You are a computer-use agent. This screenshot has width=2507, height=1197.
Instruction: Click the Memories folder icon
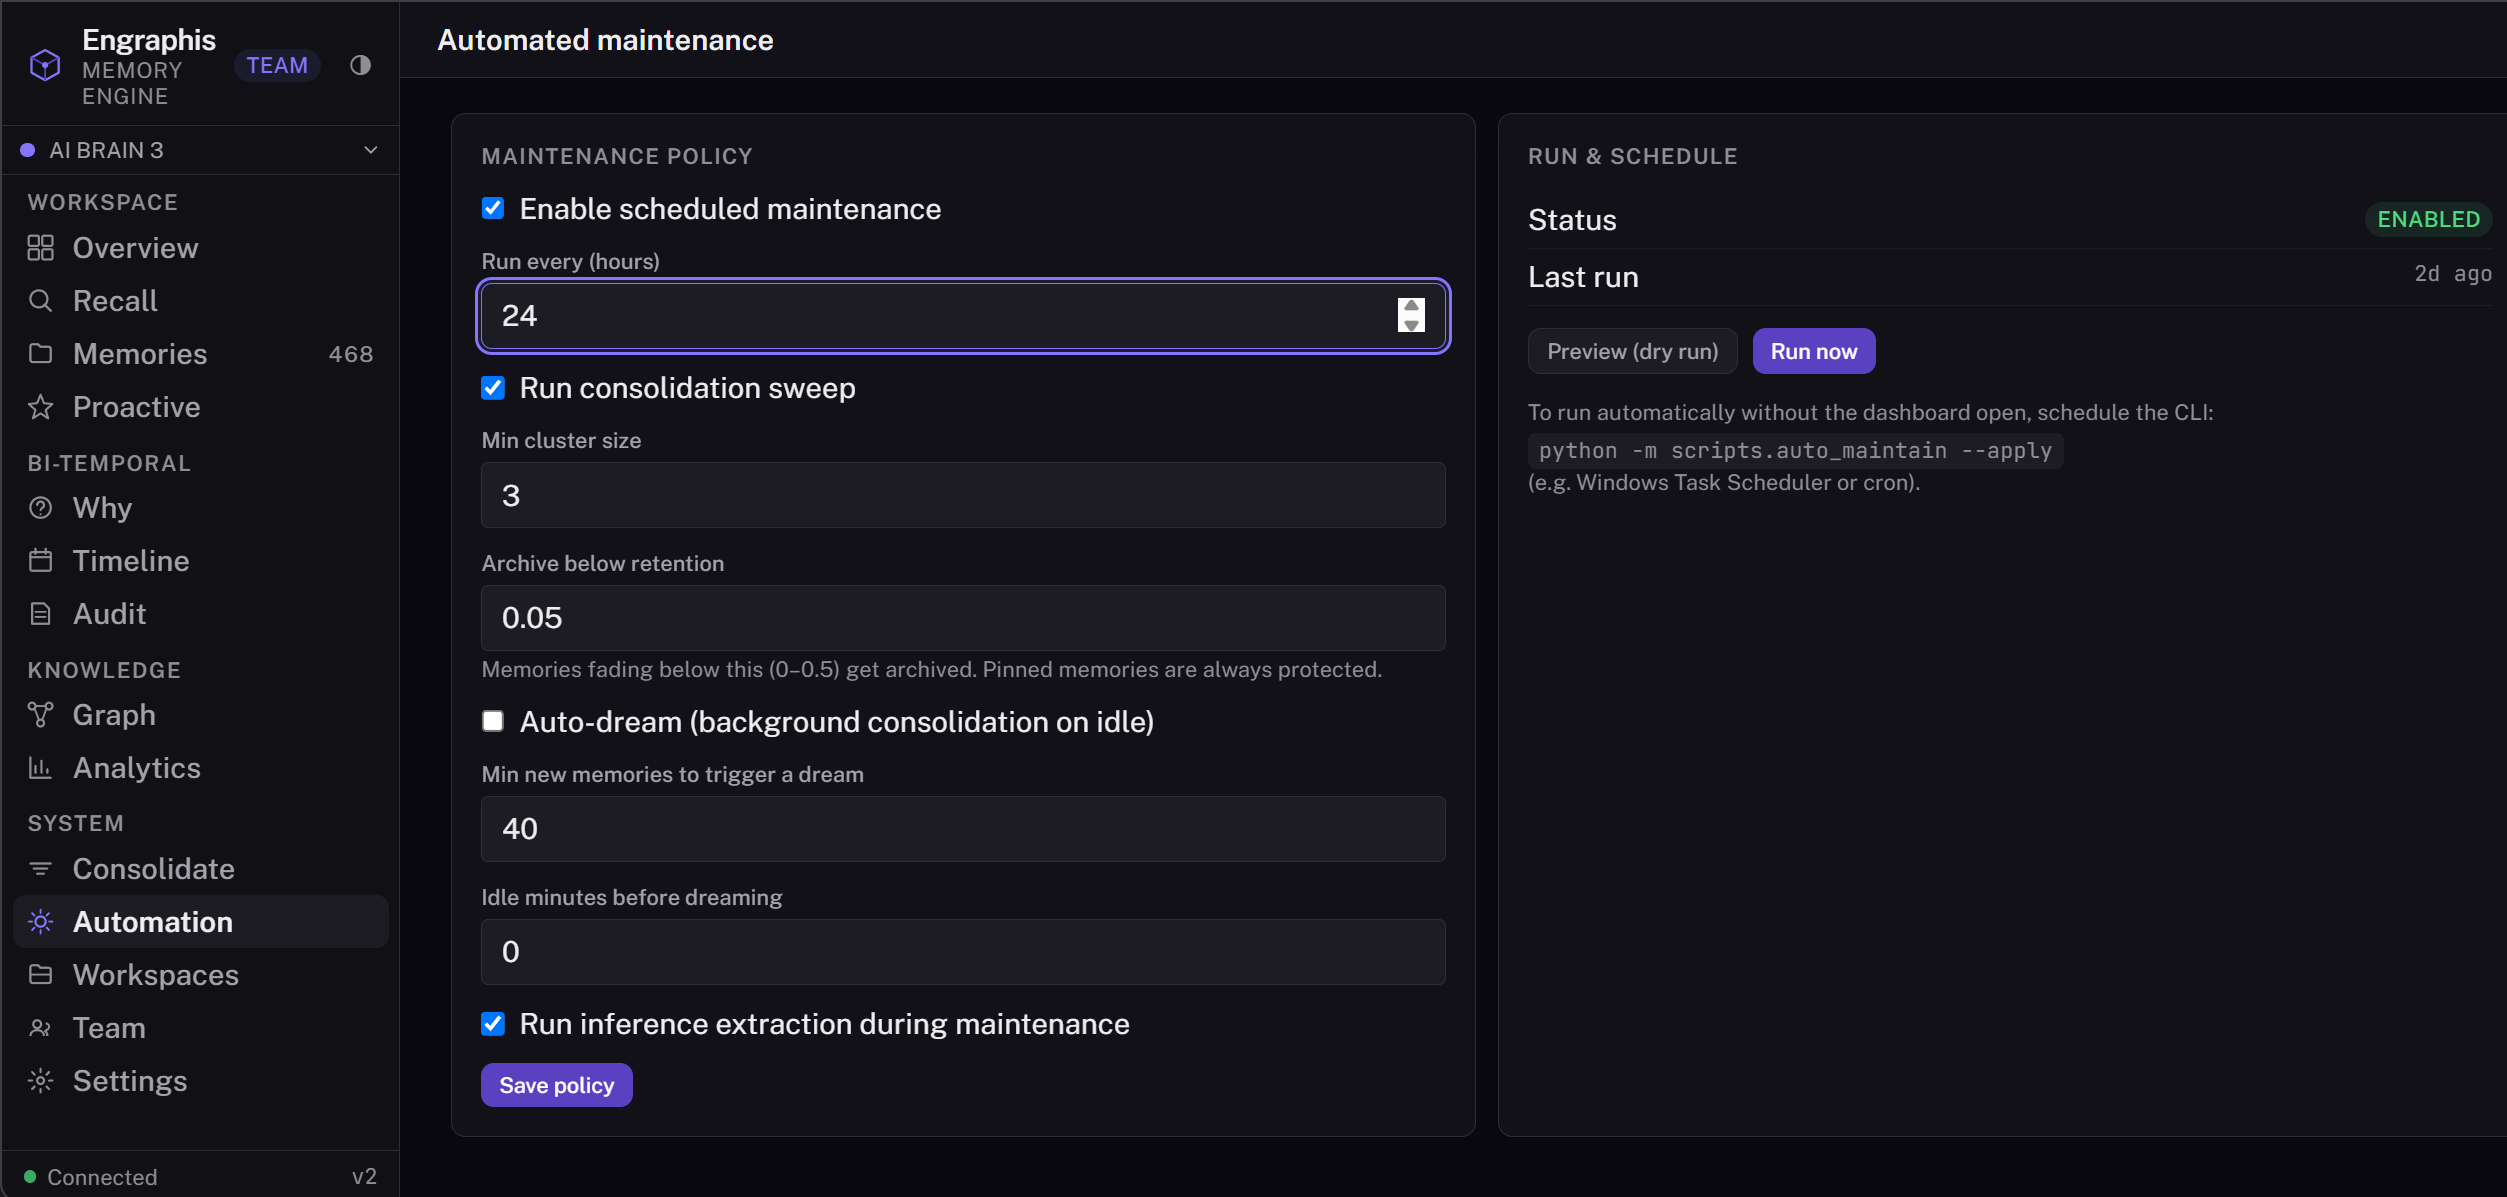pos(40,354)
